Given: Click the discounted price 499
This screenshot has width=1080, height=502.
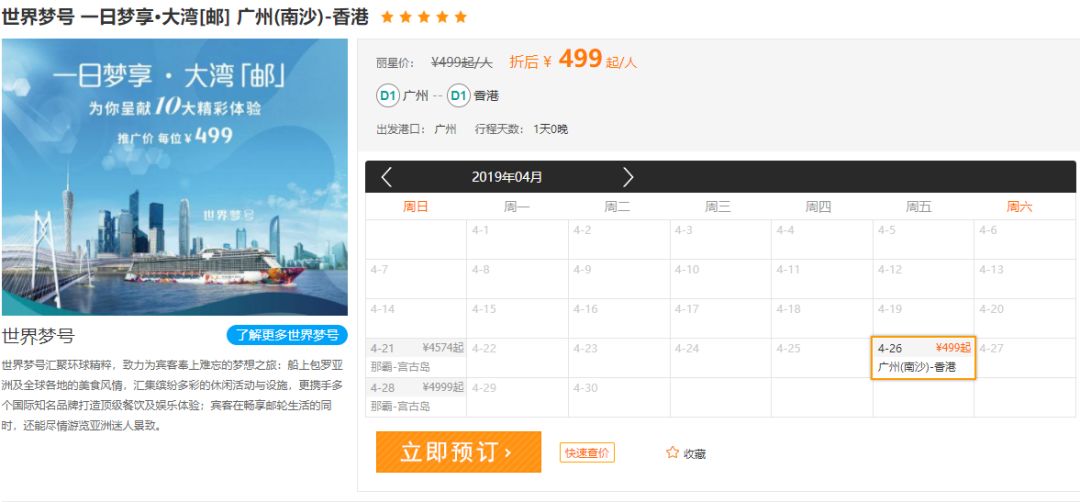Looking at the screenshot, I should 581,59.
